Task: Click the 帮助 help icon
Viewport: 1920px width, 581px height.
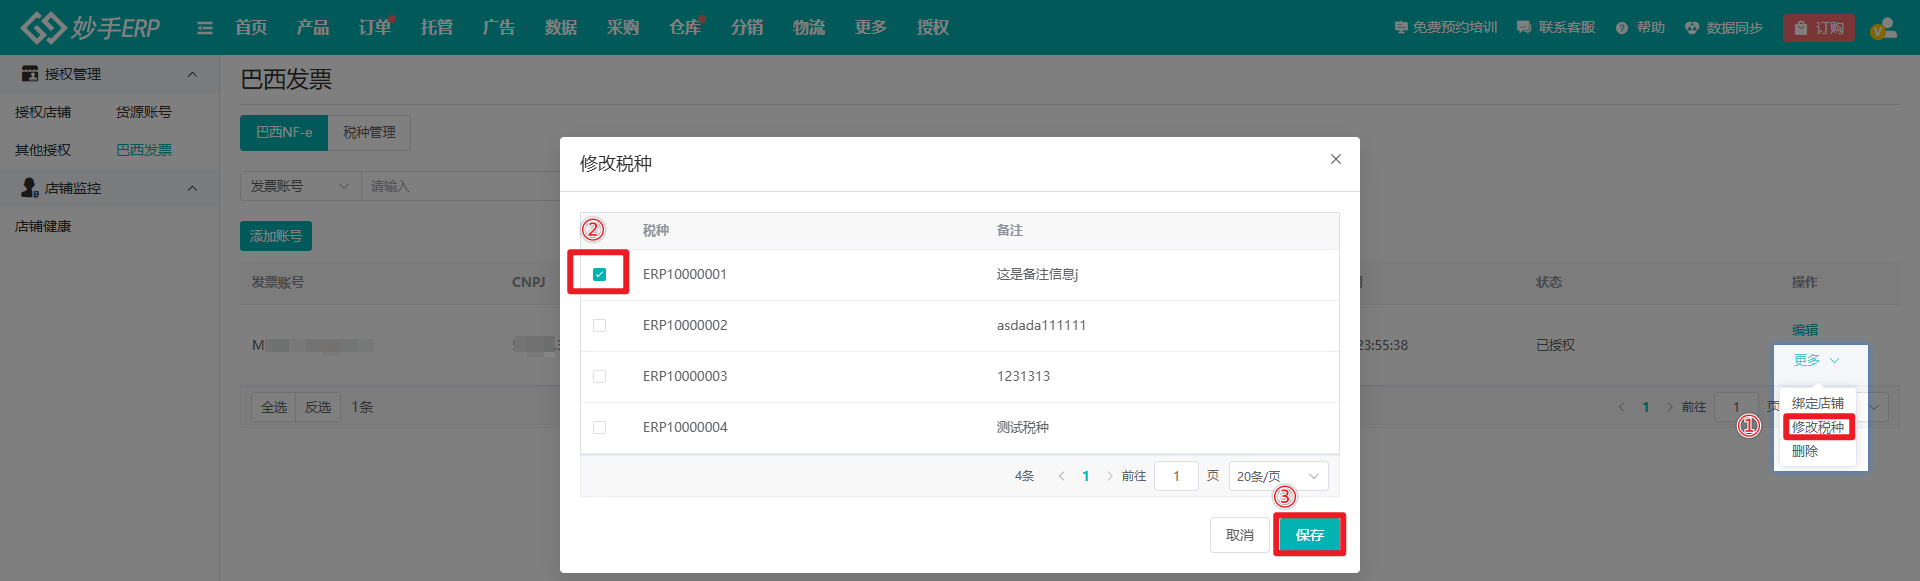Action: (x=1622, y=28)
